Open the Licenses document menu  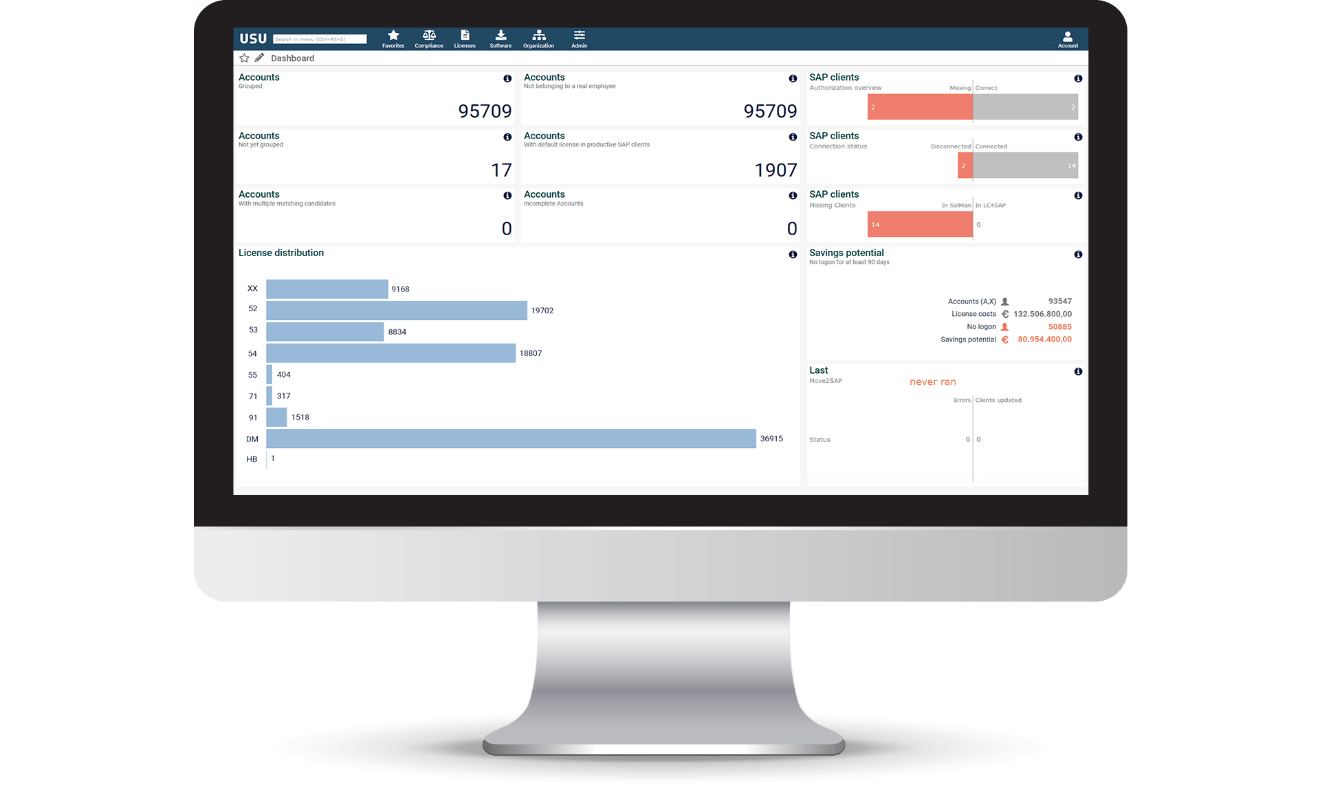(465, 39)
